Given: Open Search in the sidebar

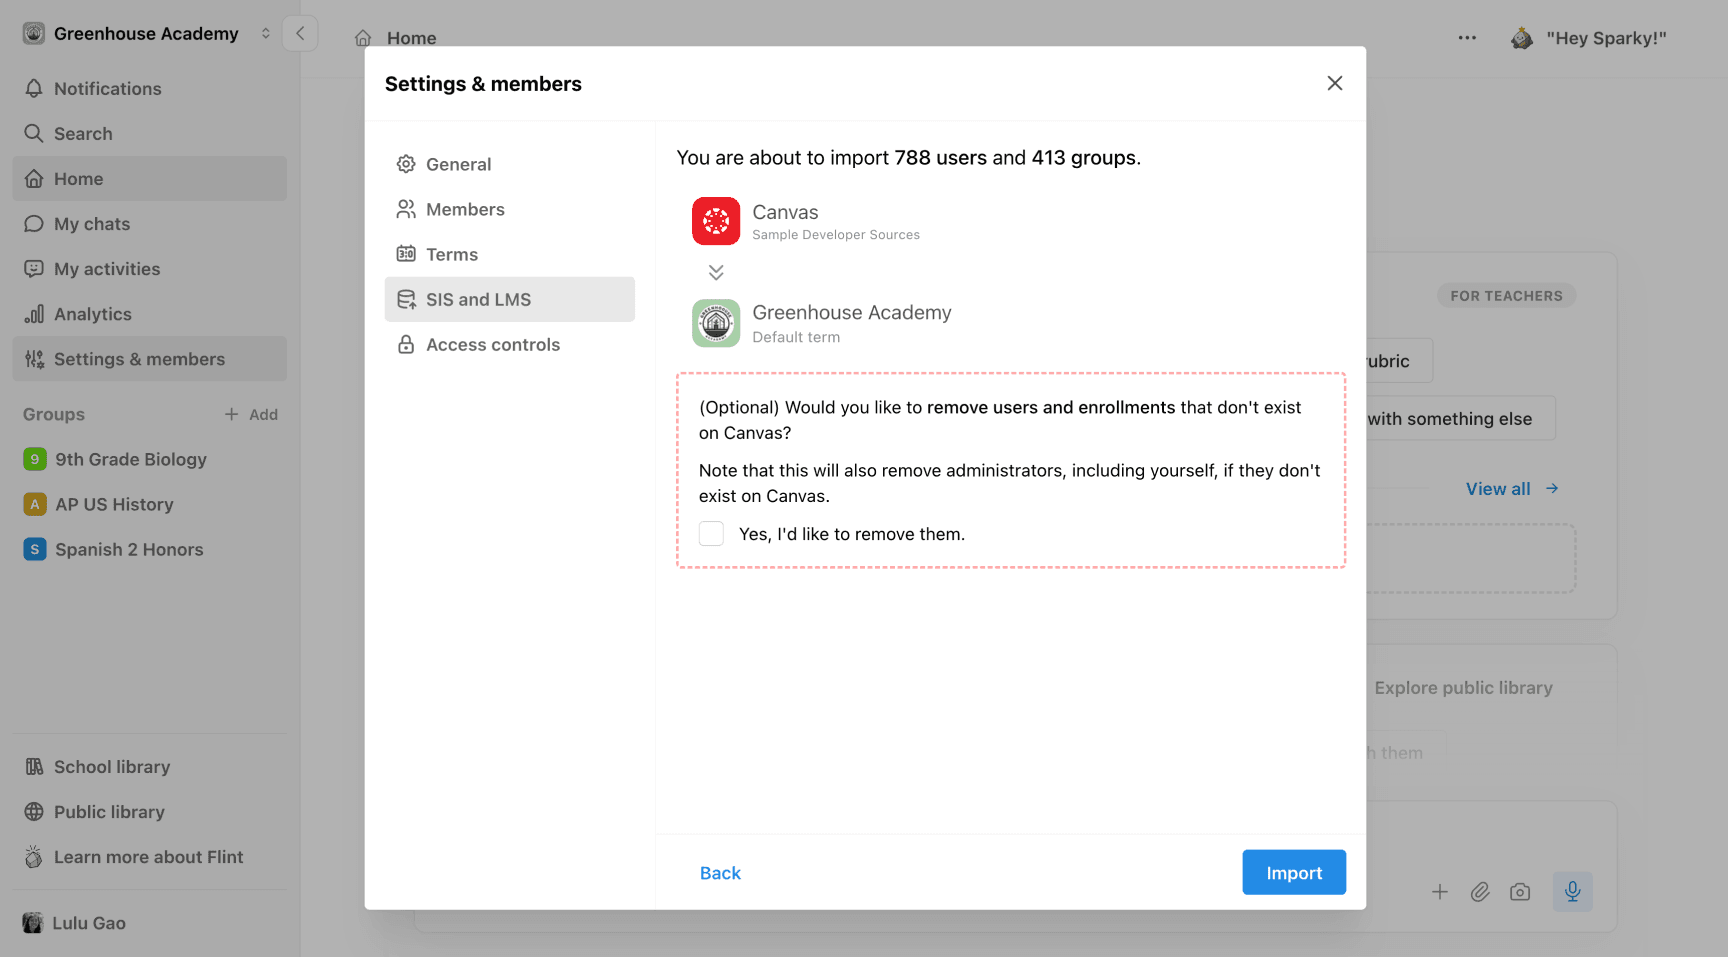Looking at the screenshot, I should point(150,133).
